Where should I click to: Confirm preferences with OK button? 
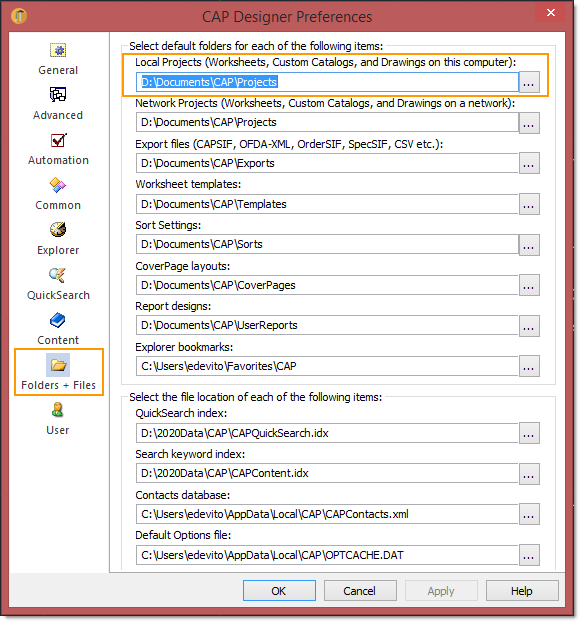coord(279,591)
